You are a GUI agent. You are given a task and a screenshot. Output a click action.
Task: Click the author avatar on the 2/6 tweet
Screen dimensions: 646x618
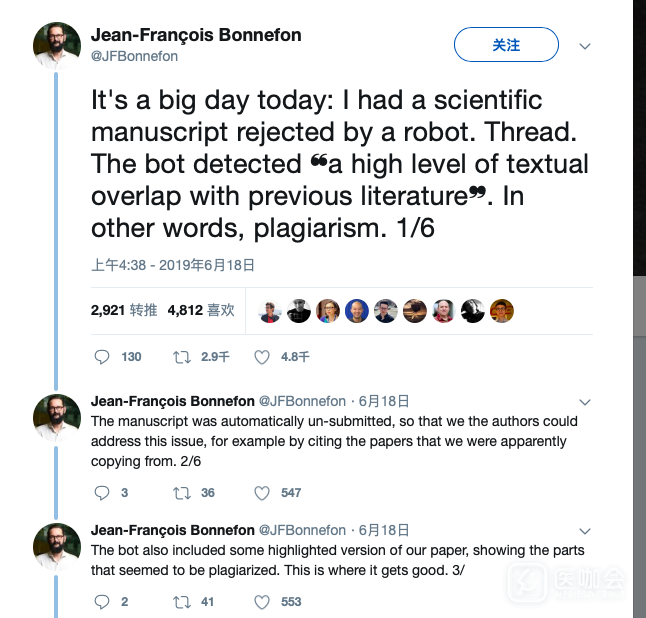[57, 417]
